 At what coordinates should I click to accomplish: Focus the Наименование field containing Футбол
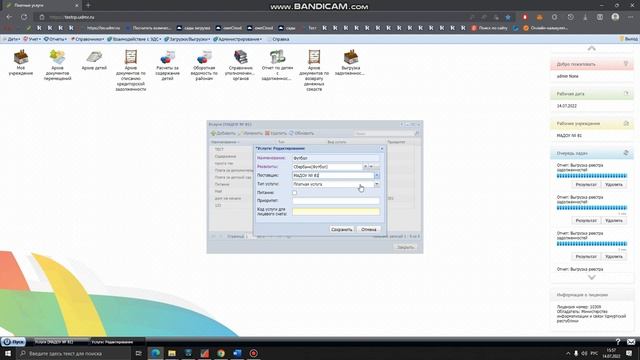(x=336, y=158)
